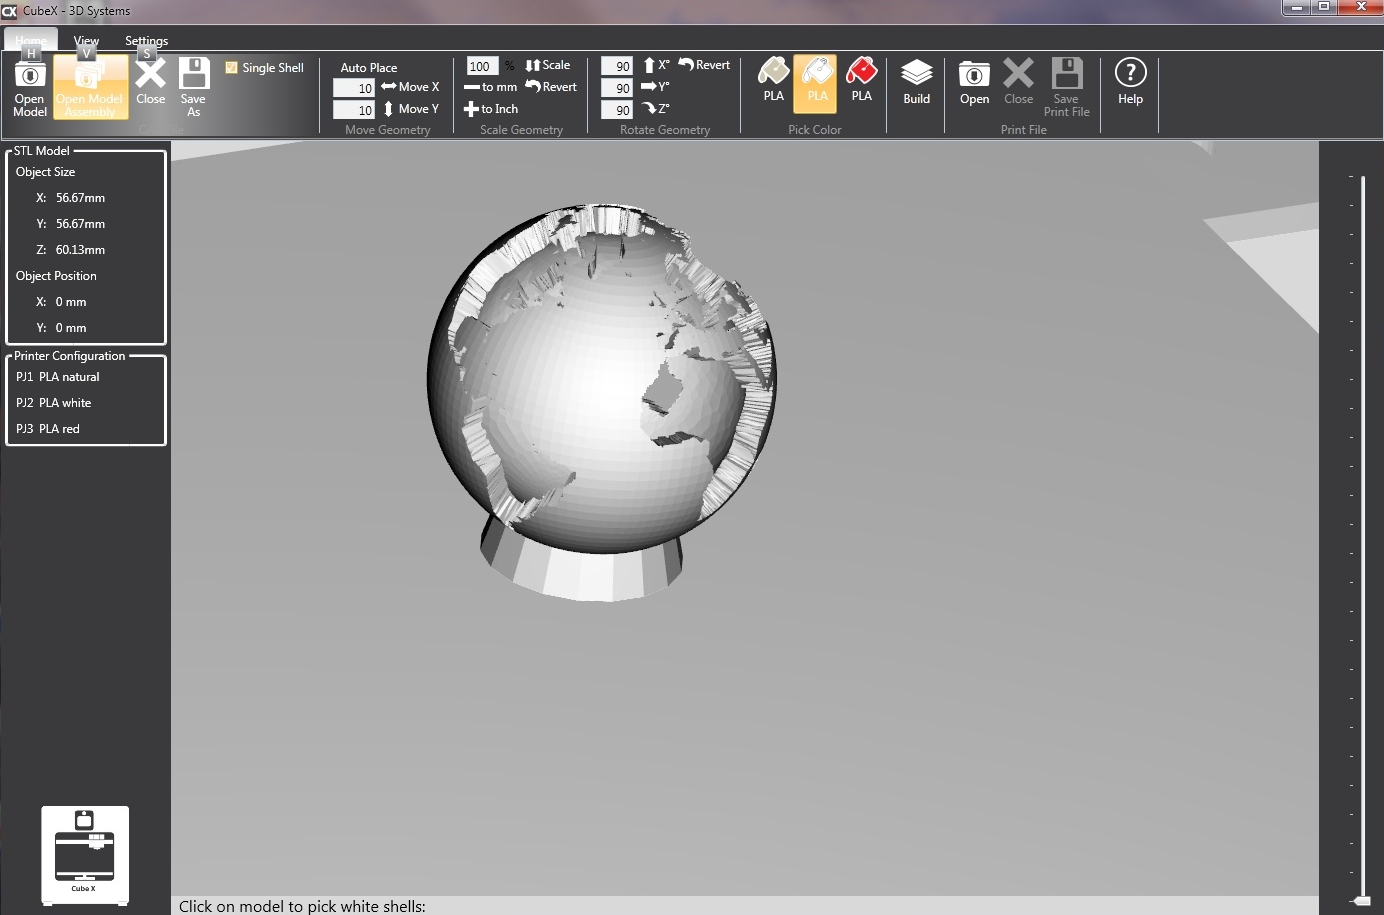Edit the X rotation angle field

point(617,66)
